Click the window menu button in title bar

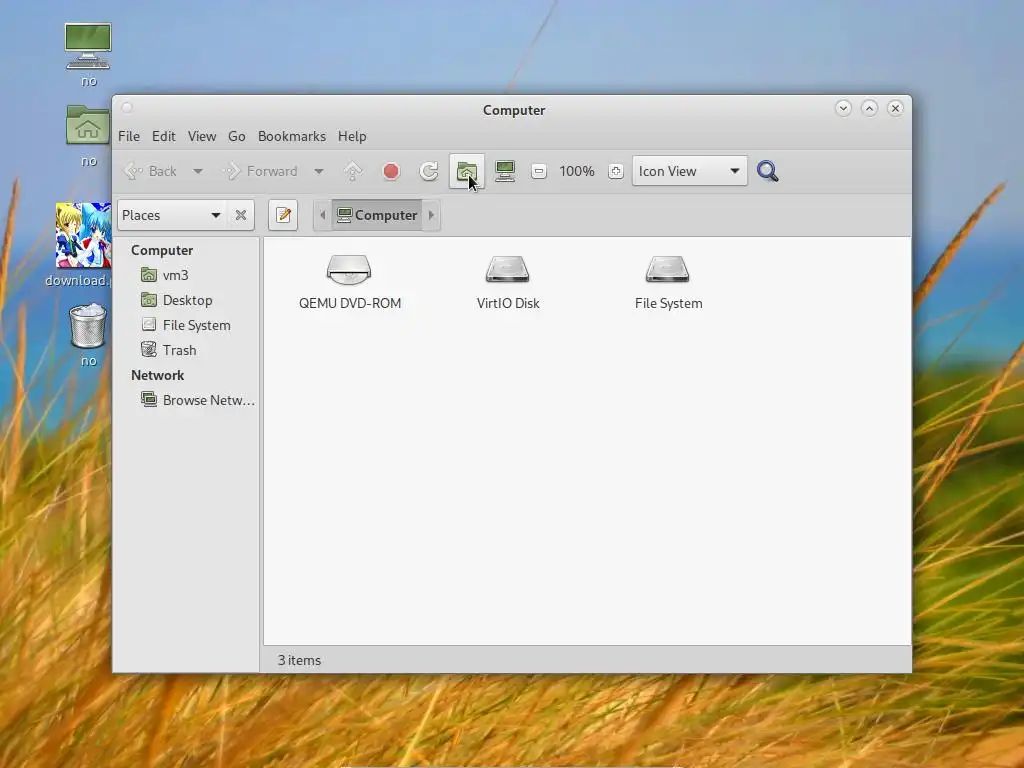[127, 108]
